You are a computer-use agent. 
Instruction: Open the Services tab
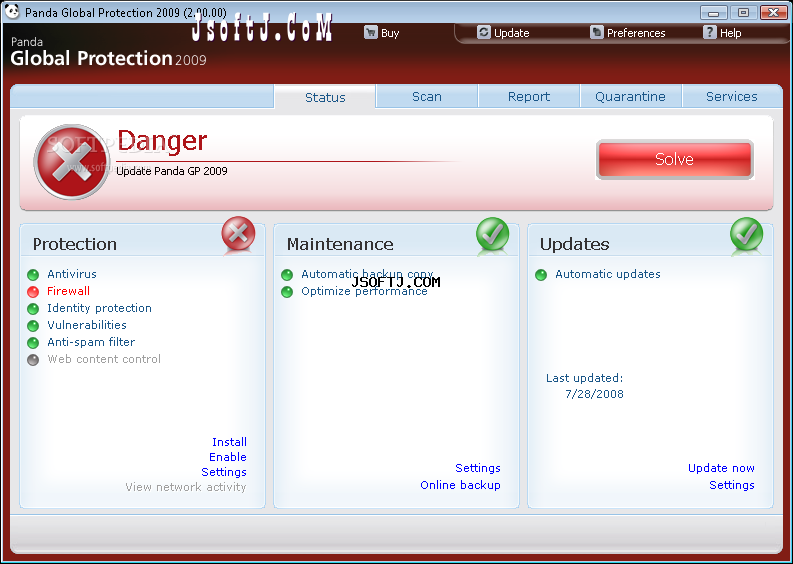[732, 96]
